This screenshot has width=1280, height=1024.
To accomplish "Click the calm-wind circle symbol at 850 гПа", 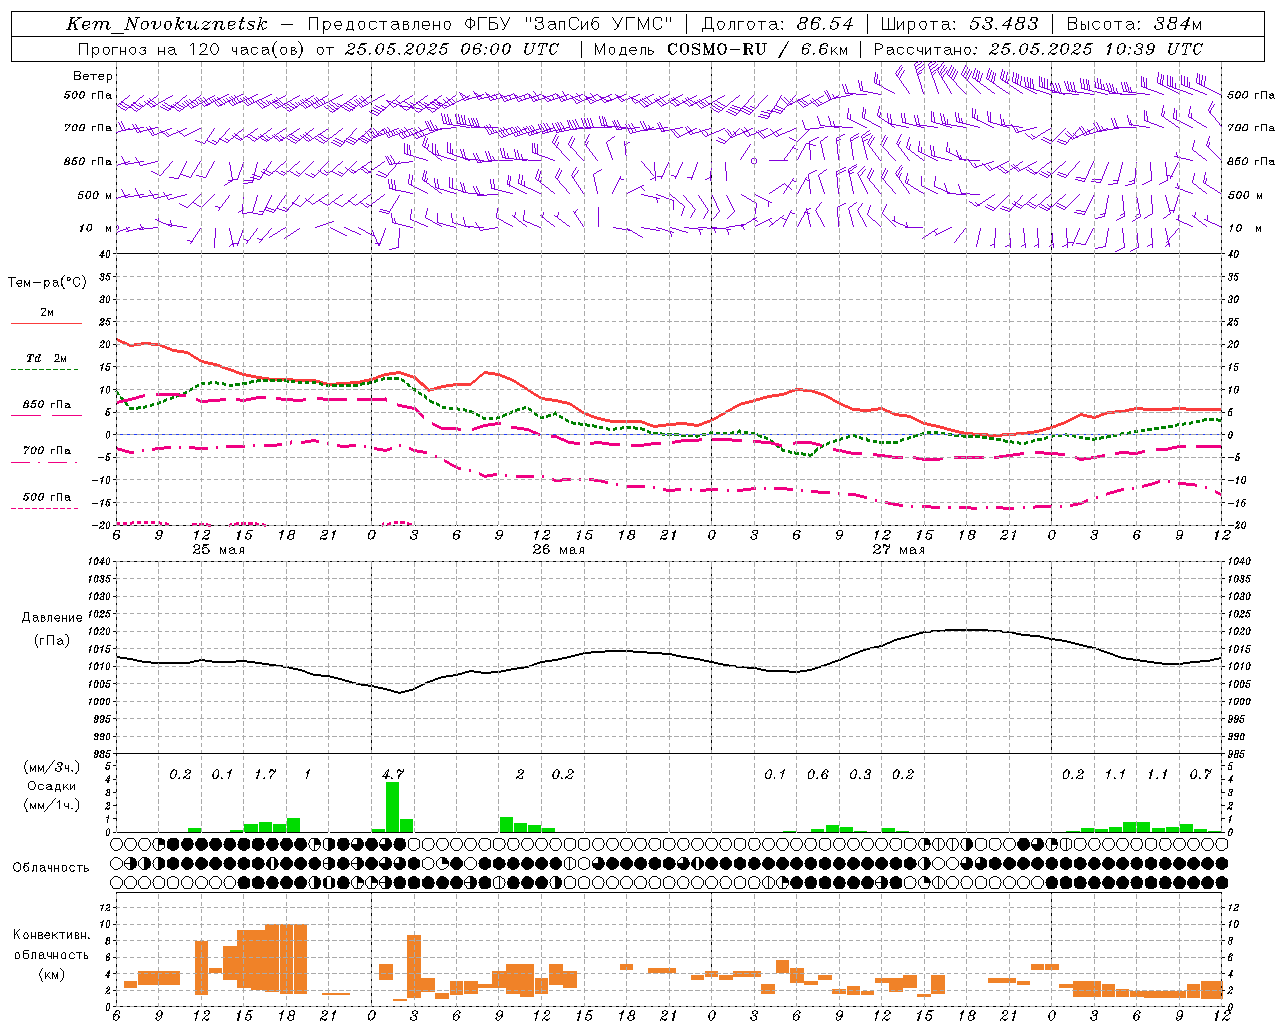I will coord(754,160).
